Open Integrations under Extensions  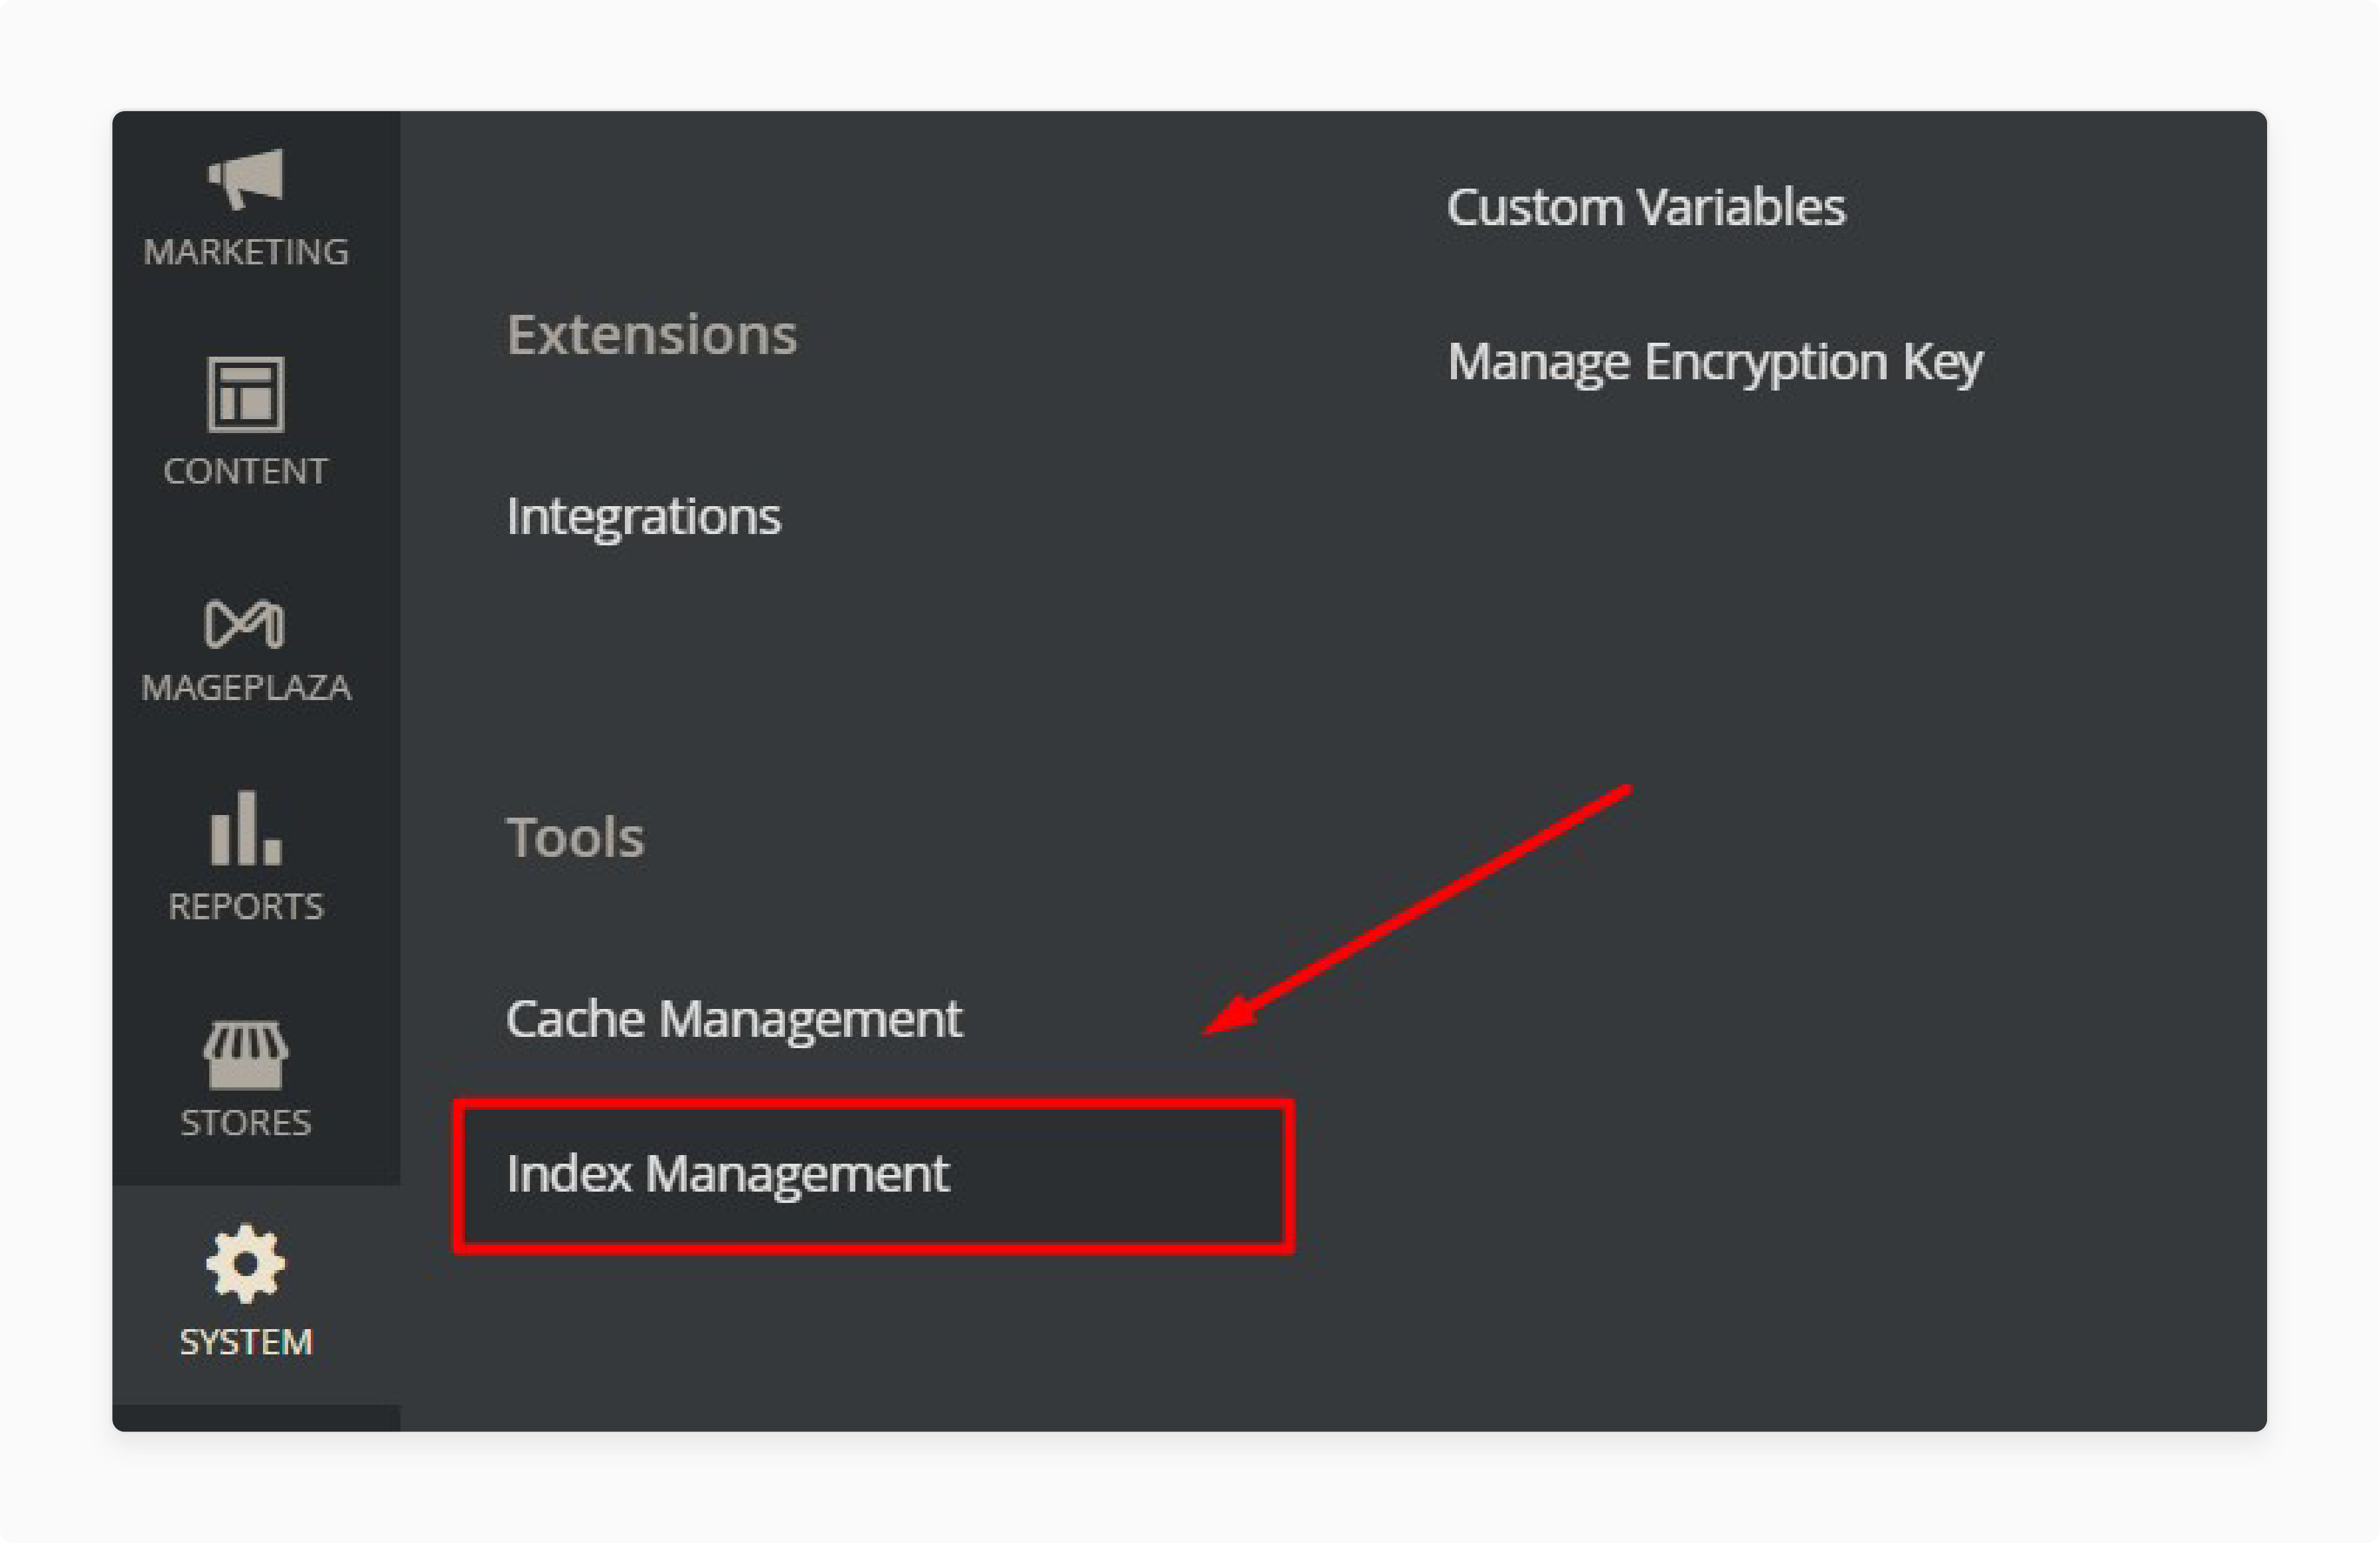tap(643, 517)
